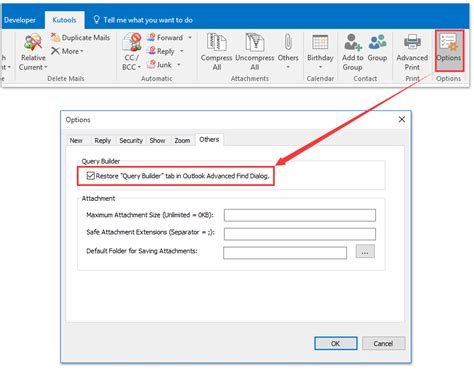Open the More delete options
The width and height of the screenshot is (474, 369).
67,51
